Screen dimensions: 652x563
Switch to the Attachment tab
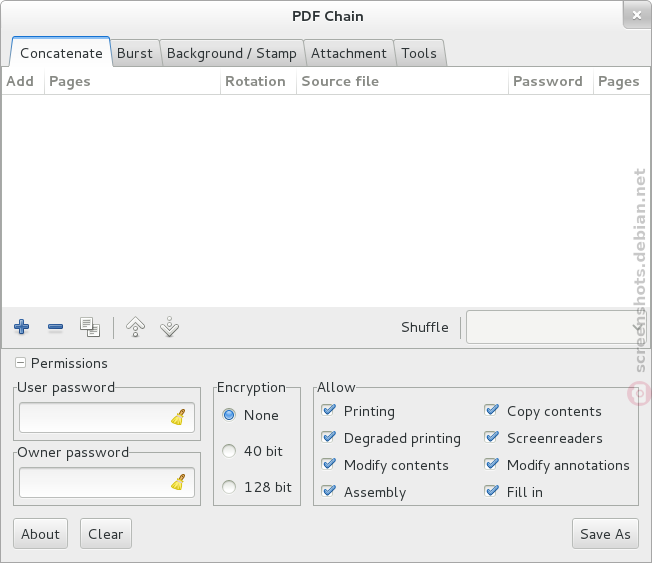pyautogui.click(x=348, y=53)
